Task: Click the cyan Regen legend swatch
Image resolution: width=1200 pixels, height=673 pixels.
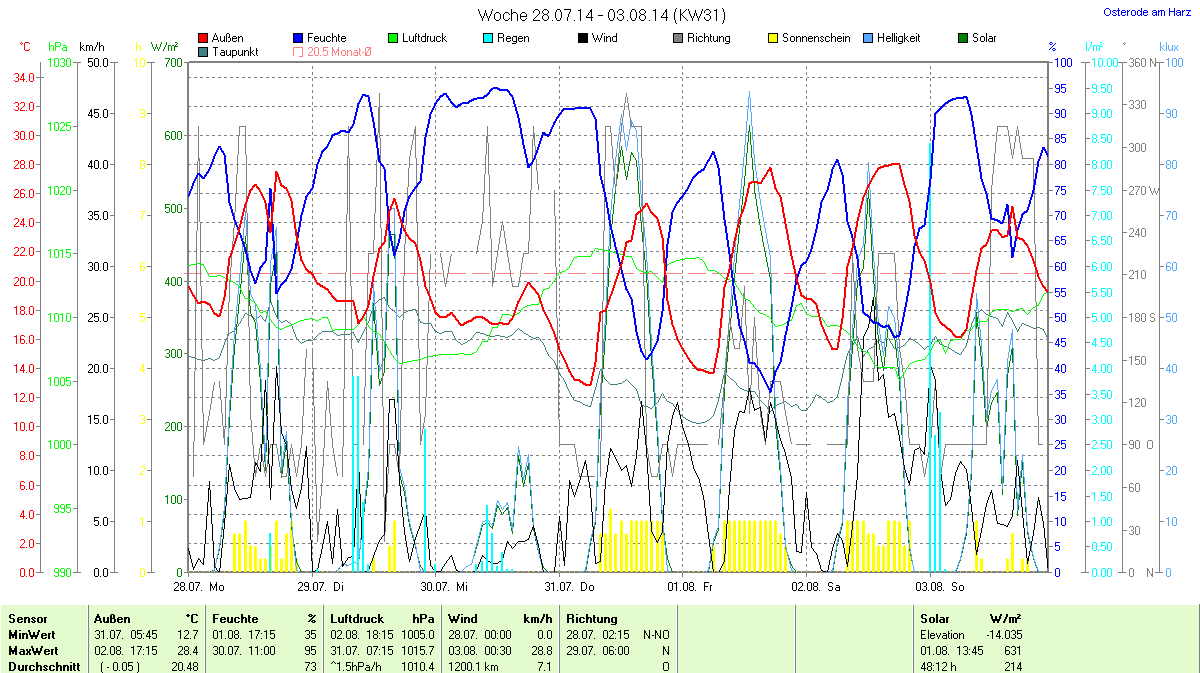Action: [489, 39]
